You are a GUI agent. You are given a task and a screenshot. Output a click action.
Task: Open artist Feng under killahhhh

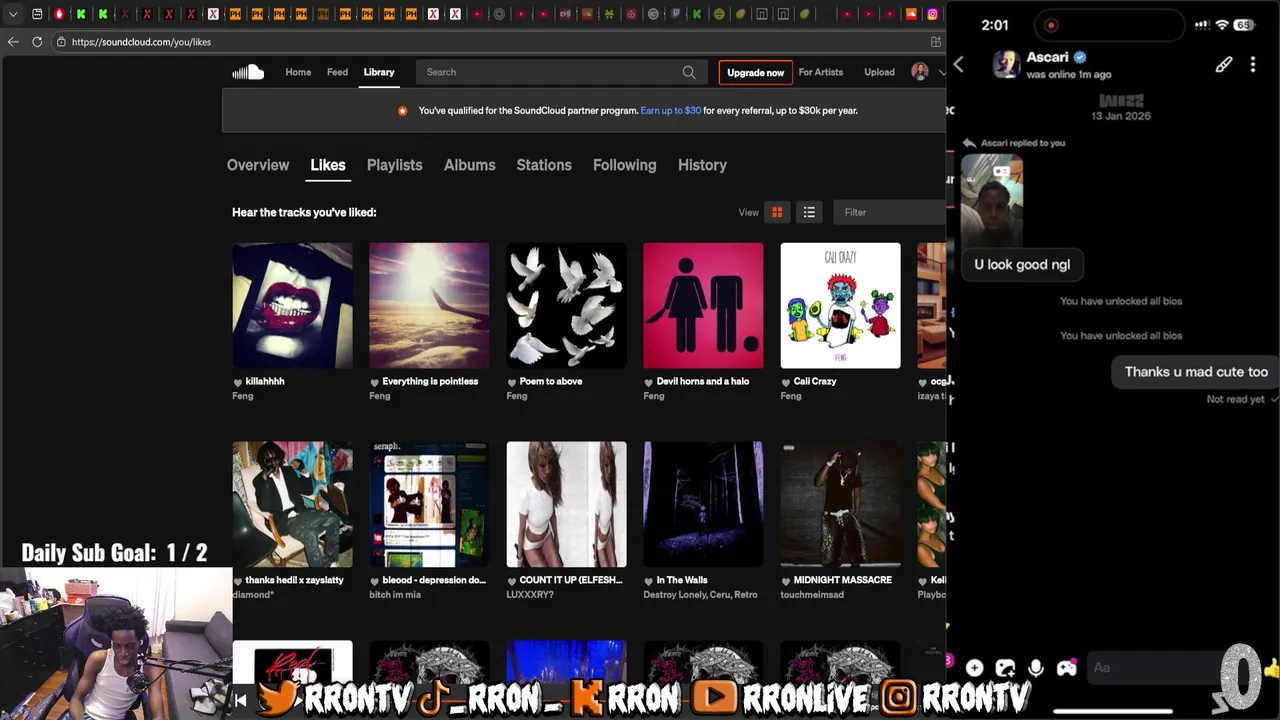coord(243,396)
